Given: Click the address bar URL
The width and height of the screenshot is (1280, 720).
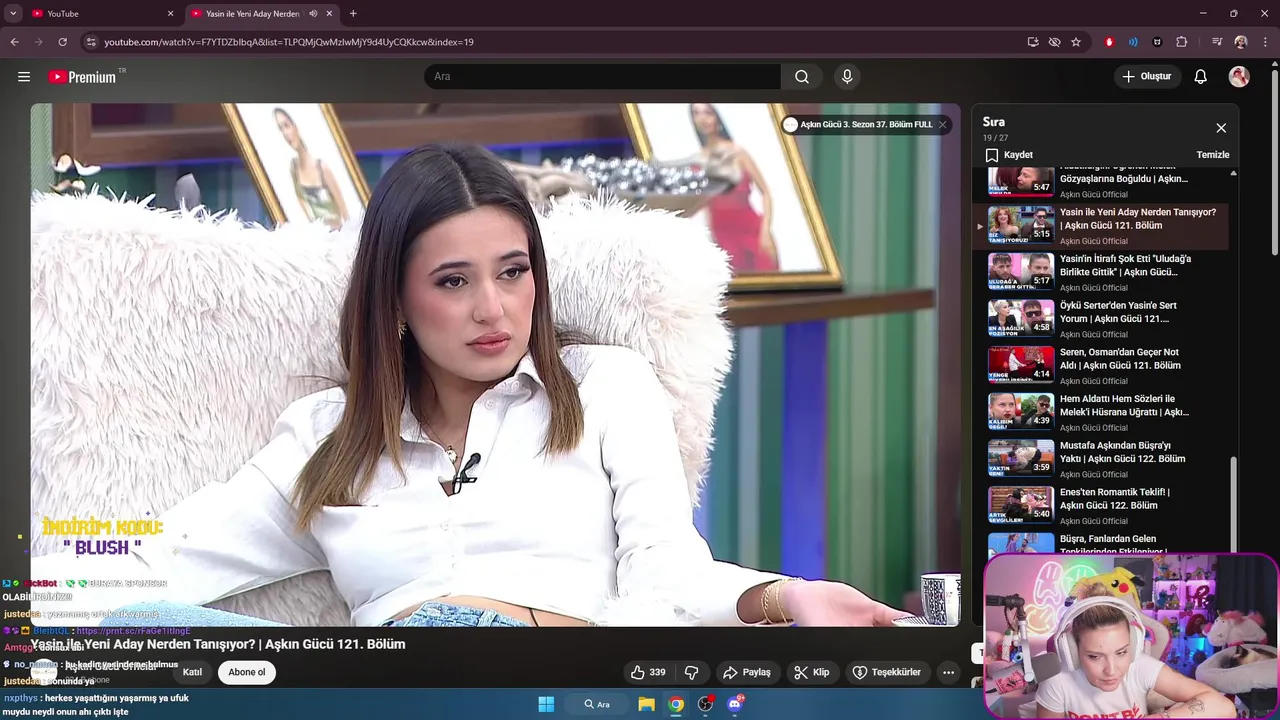Looking at the screenshot, I should click(x=289, y=42).
